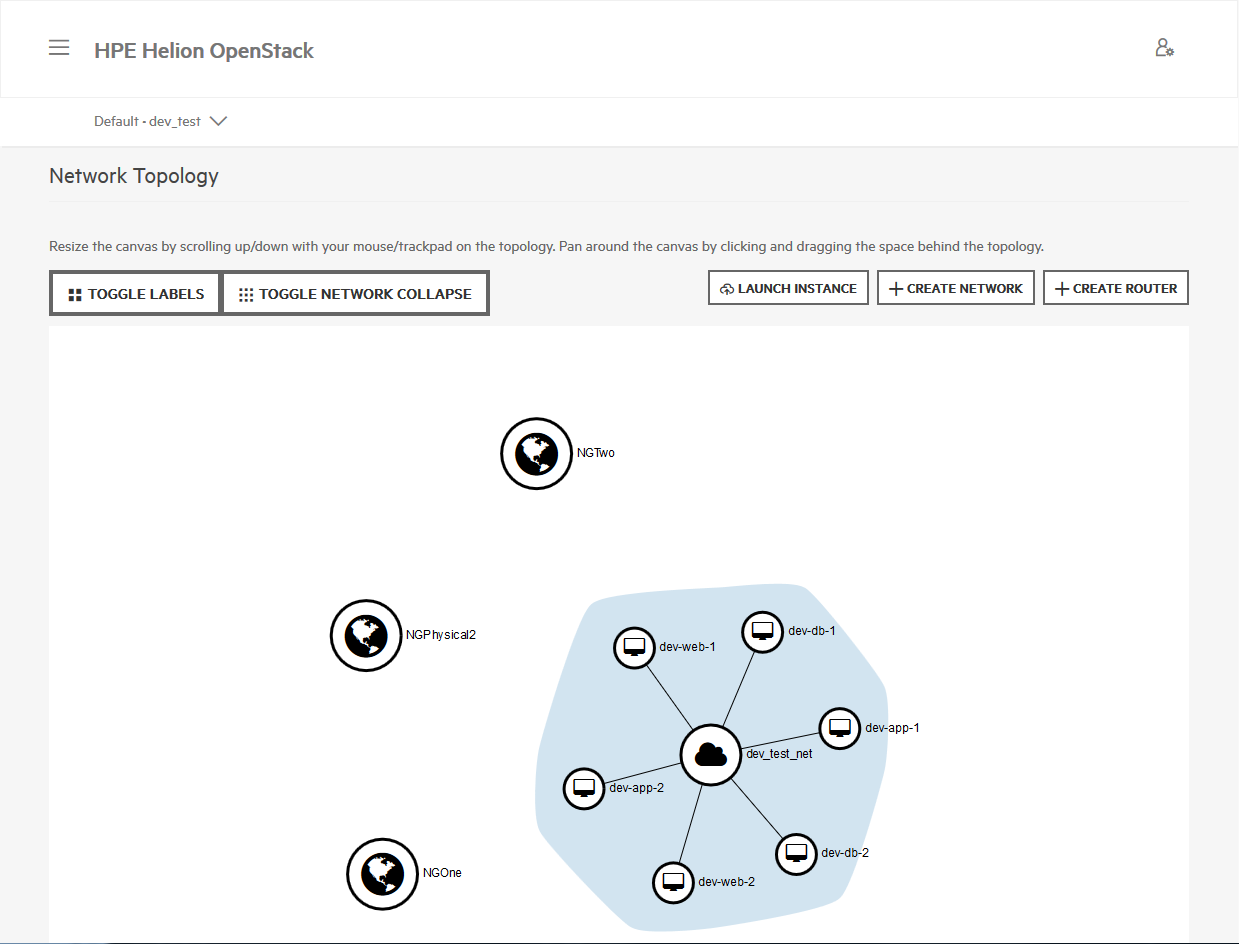Click the Create Network button
Image resolution: width=1239 pixels, height=944 pixels.
[956, 288]
